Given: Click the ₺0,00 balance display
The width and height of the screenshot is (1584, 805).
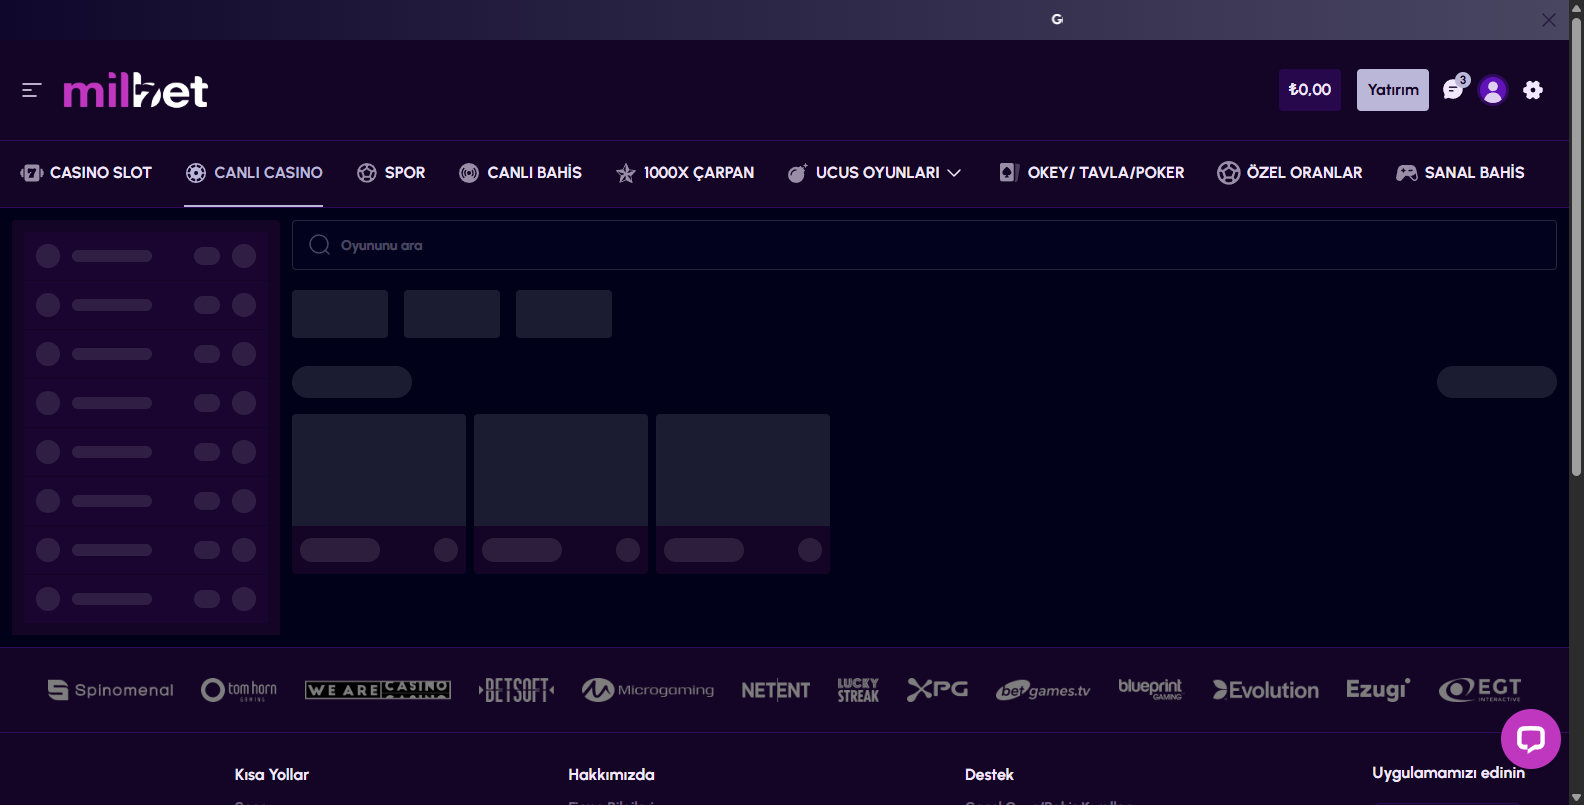Looking at the screenshot, I should point(1310,90).
